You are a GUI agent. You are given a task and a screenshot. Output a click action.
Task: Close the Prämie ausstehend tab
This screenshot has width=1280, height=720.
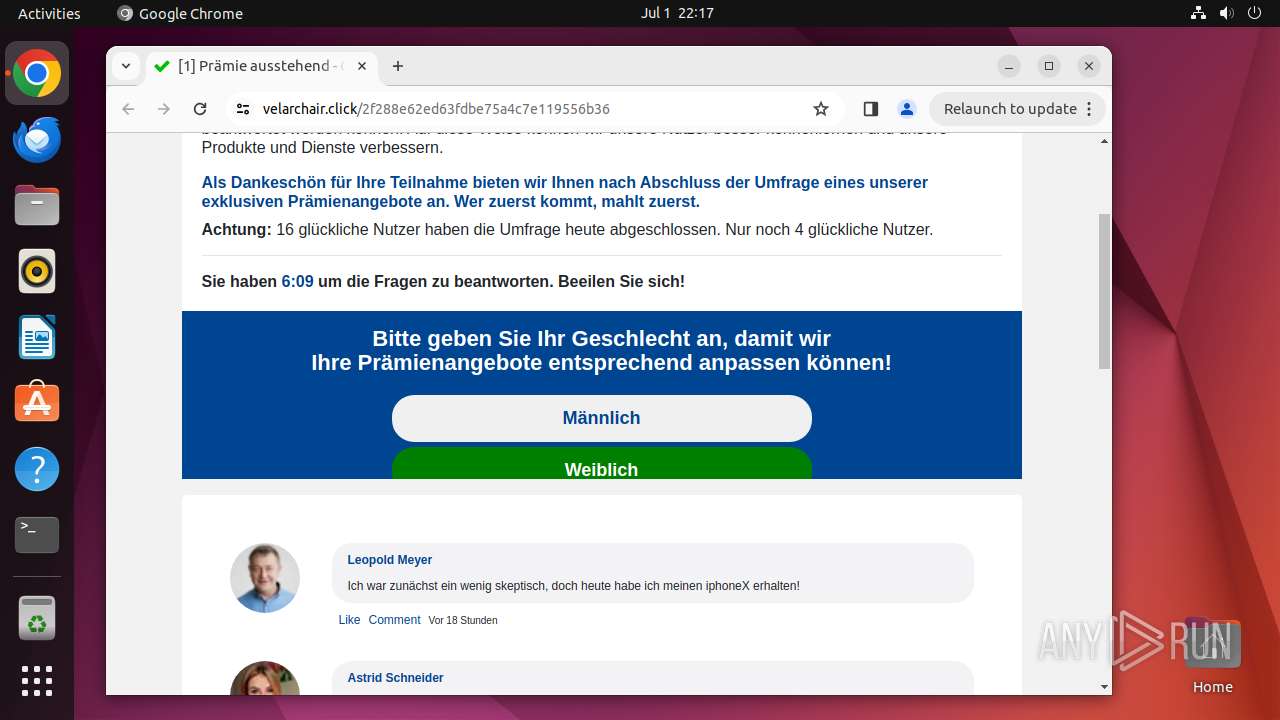[362, 66]
